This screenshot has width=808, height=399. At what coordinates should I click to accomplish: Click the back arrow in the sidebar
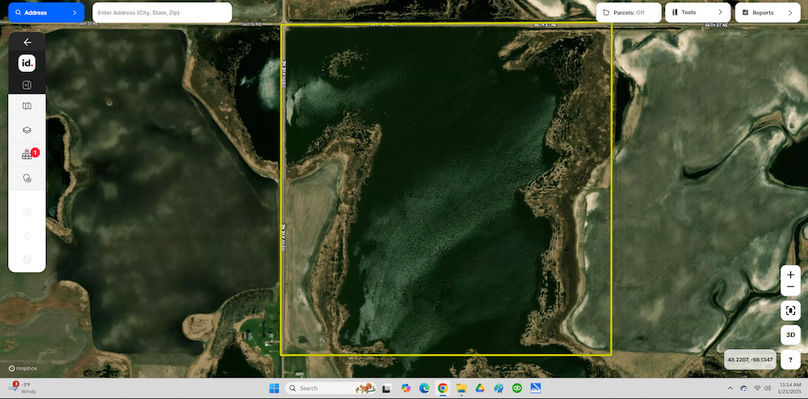coord(27,43)
